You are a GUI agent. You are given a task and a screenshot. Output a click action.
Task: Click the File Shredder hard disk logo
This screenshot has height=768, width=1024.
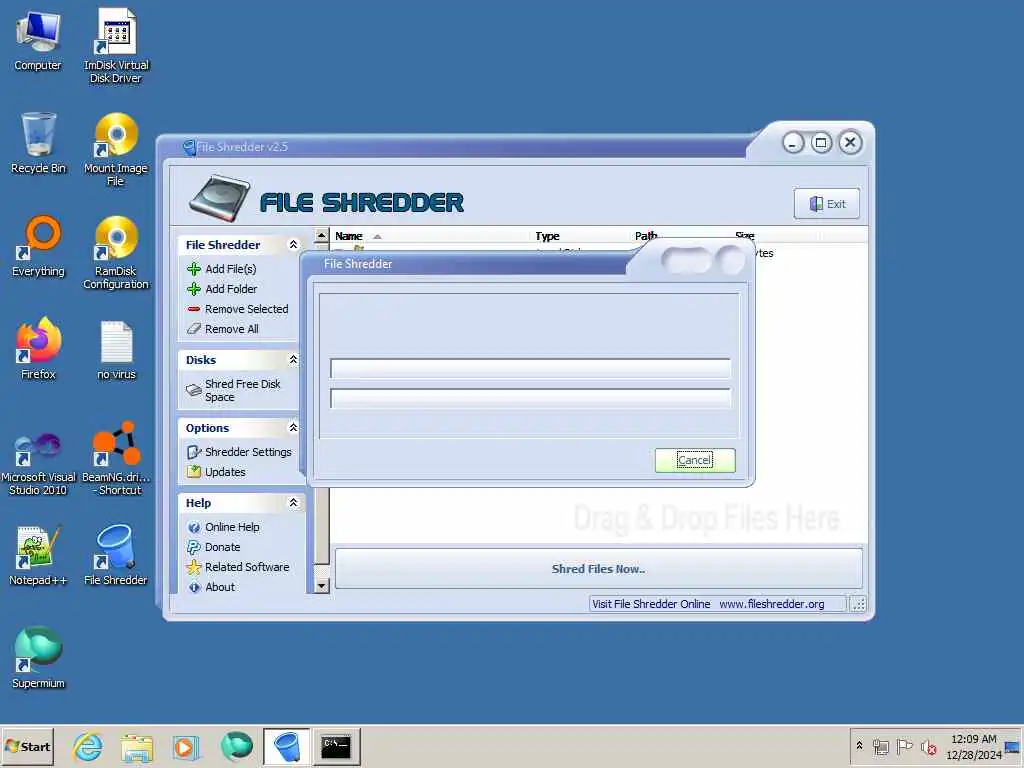pyautogui.click(x=219, y=198)
